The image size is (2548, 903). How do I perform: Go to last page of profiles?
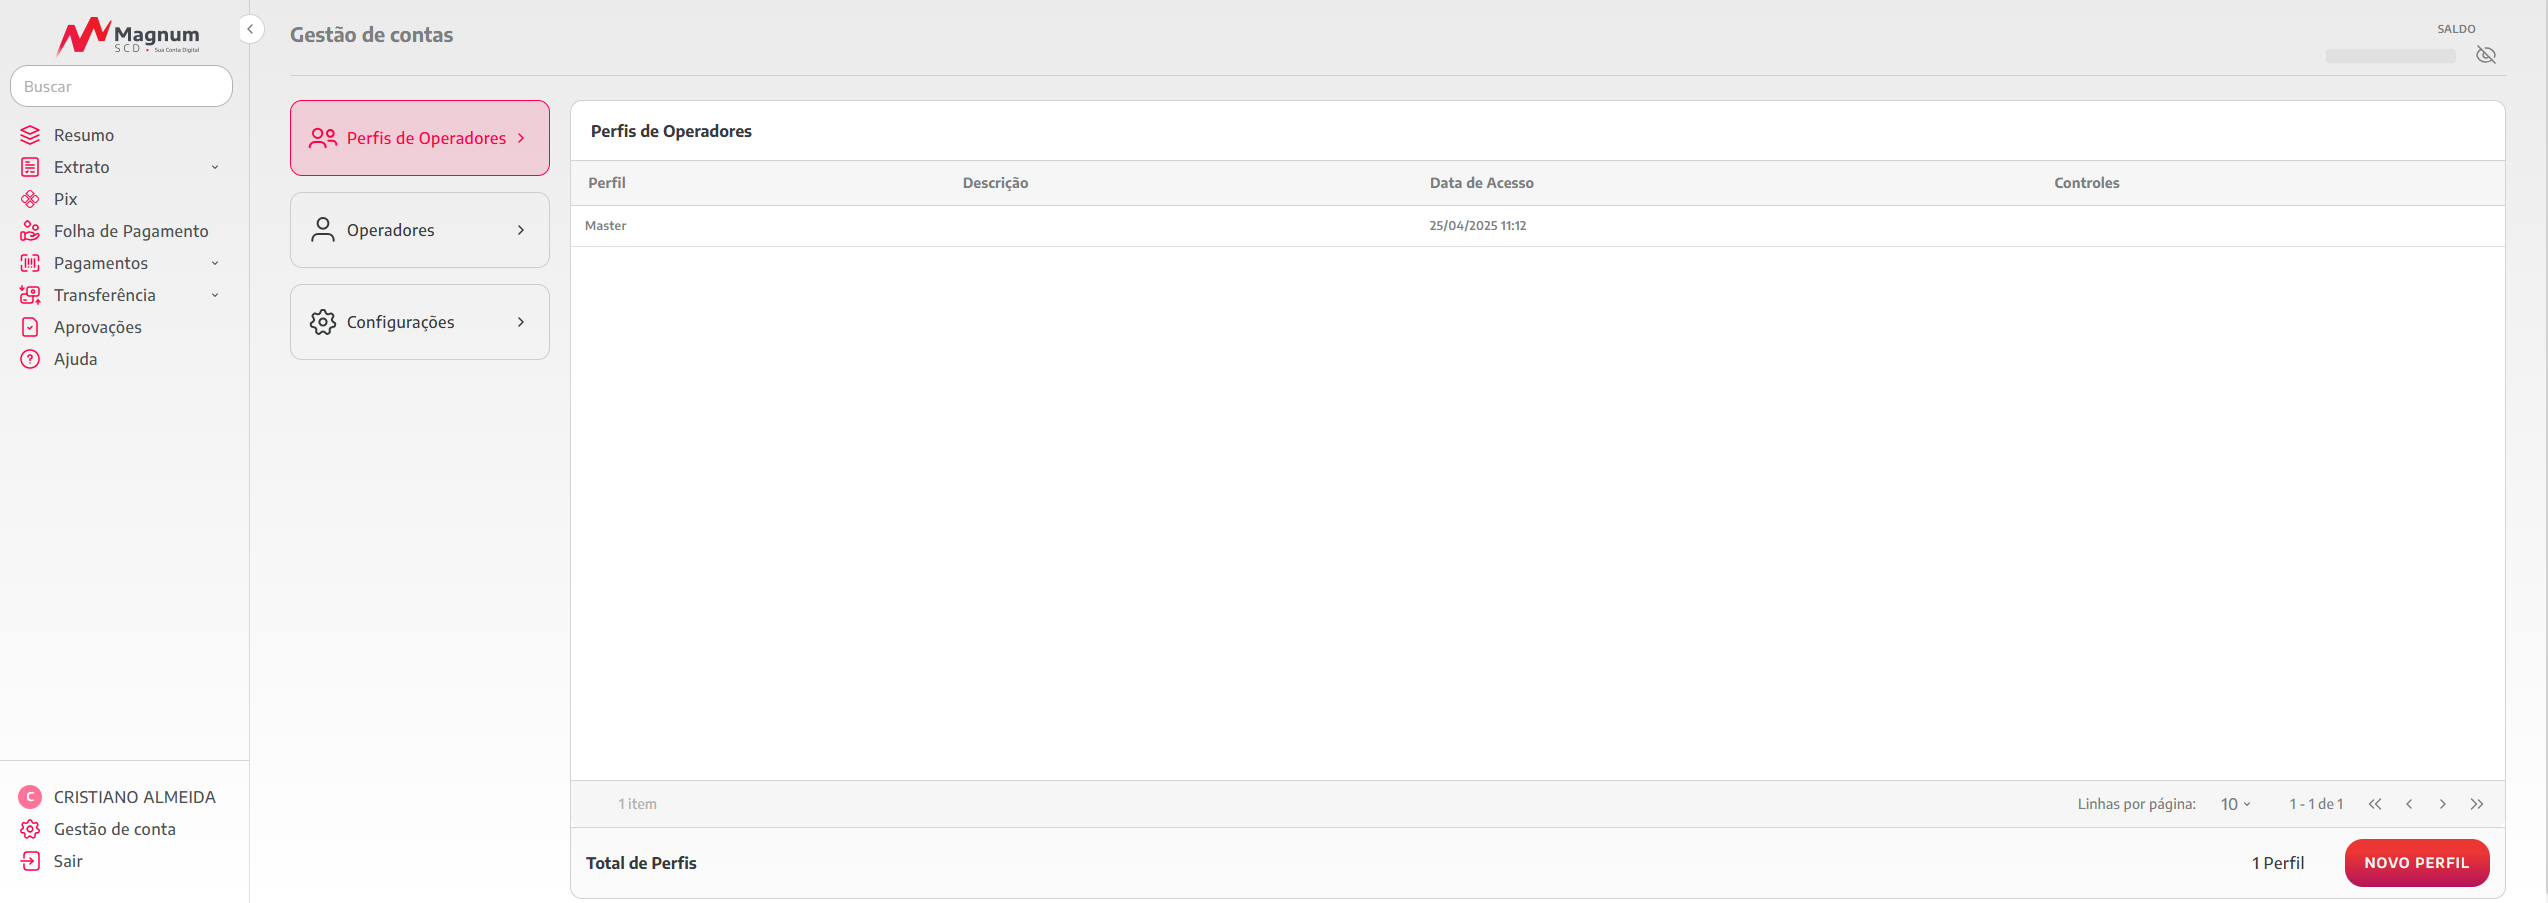coord(2477,804)
